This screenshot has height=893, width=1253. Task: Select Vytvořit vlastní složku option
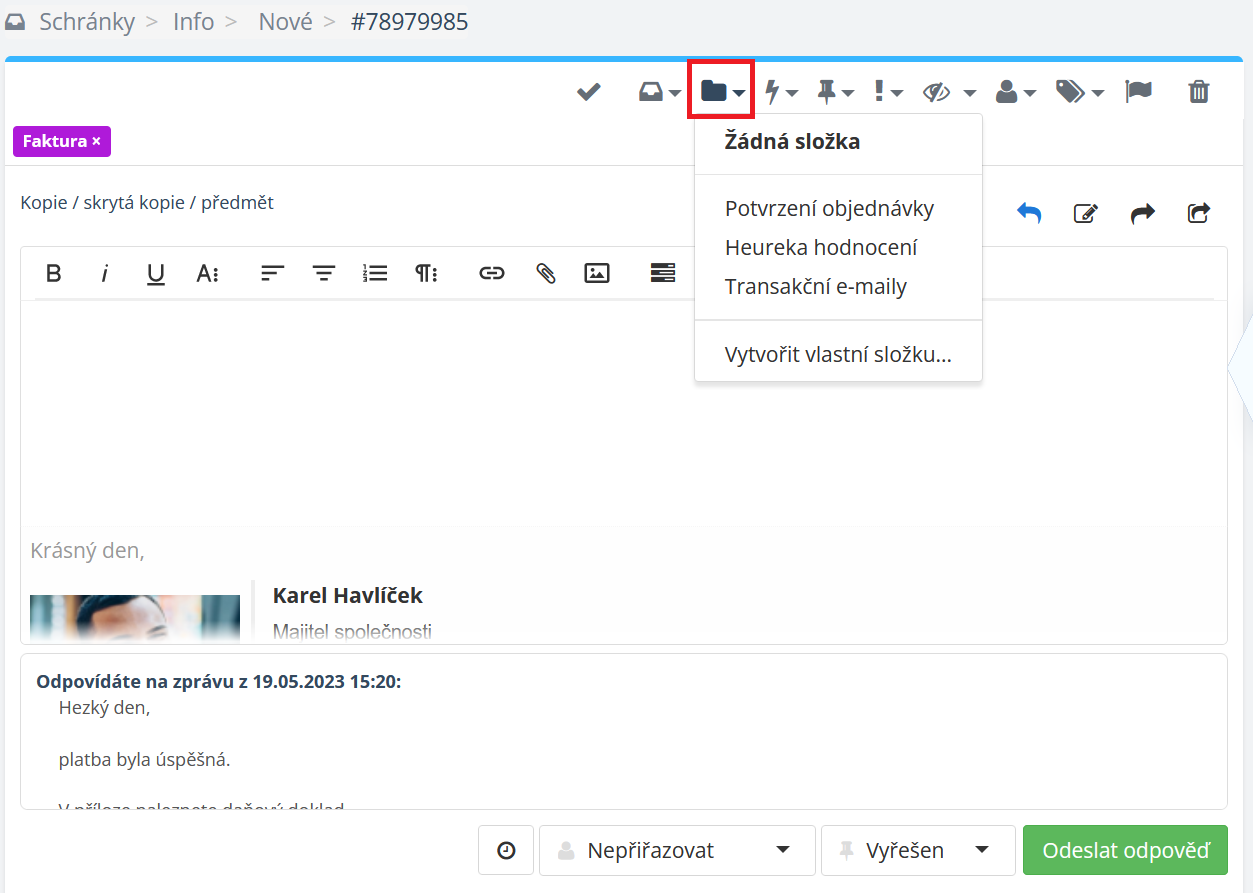838,355
